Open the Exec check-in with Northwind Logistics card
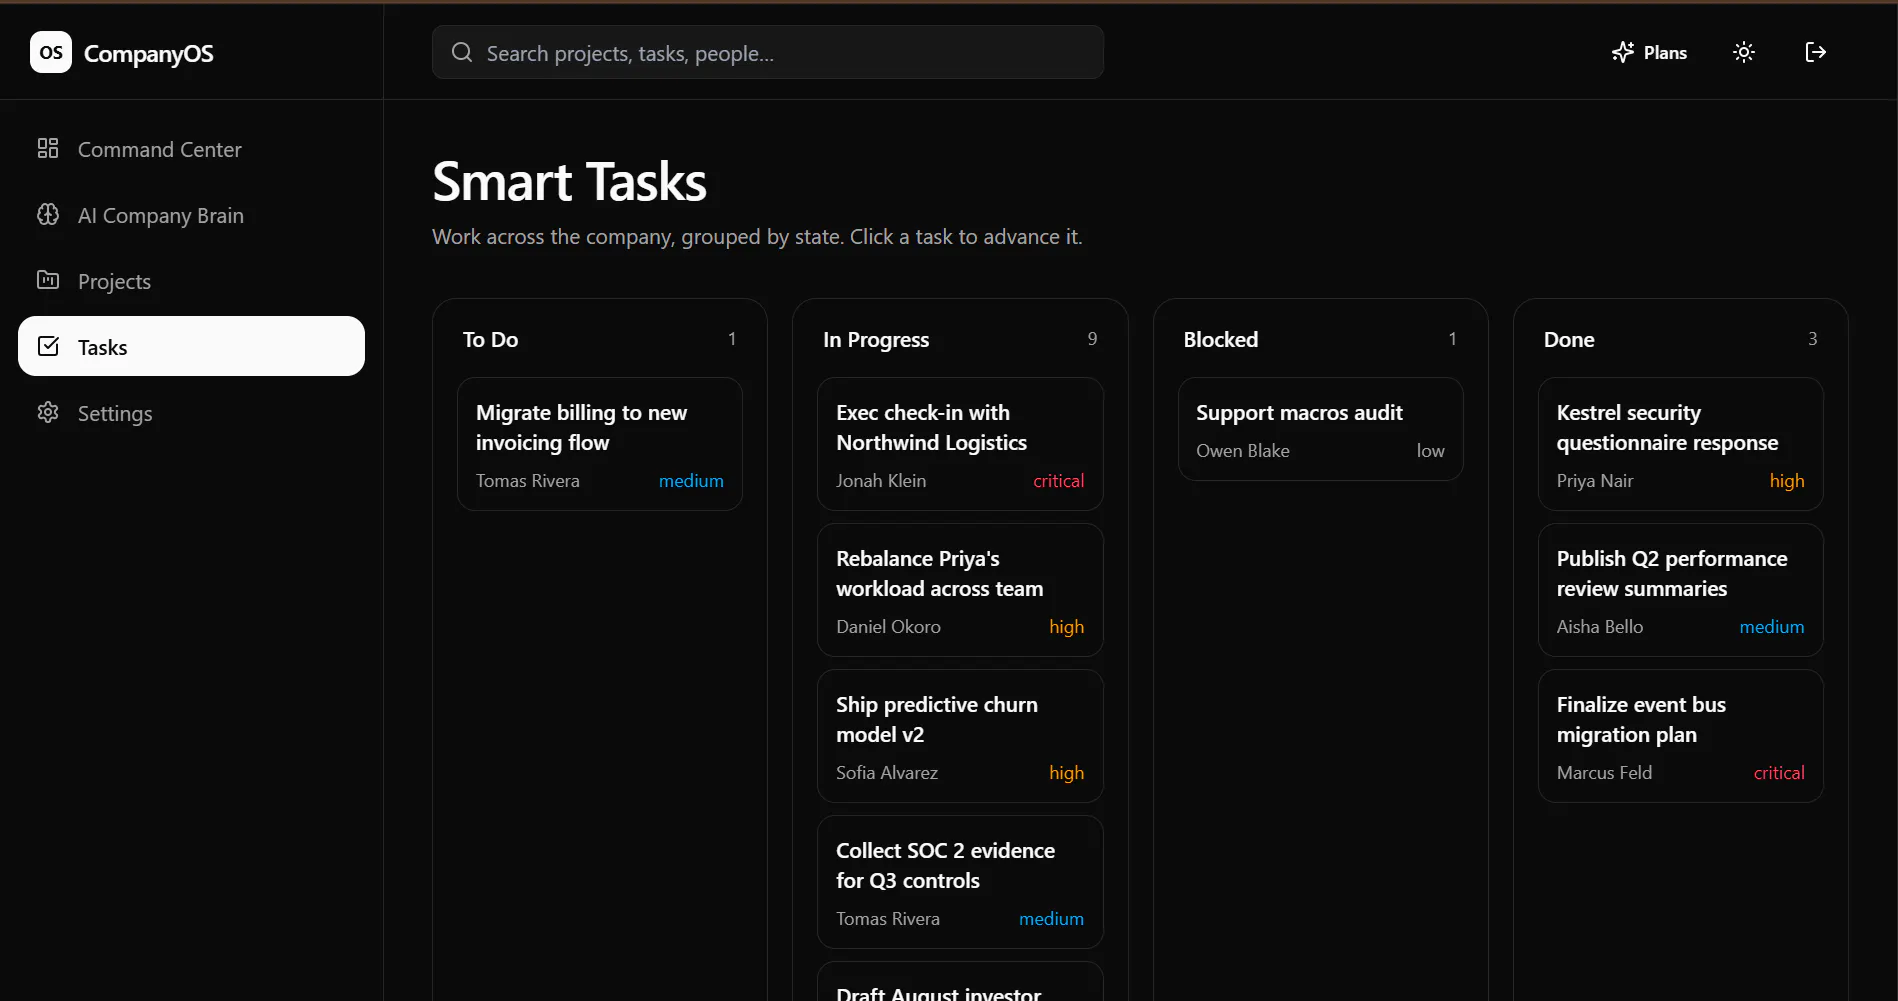The image size is (1898, 1001). 960,444
